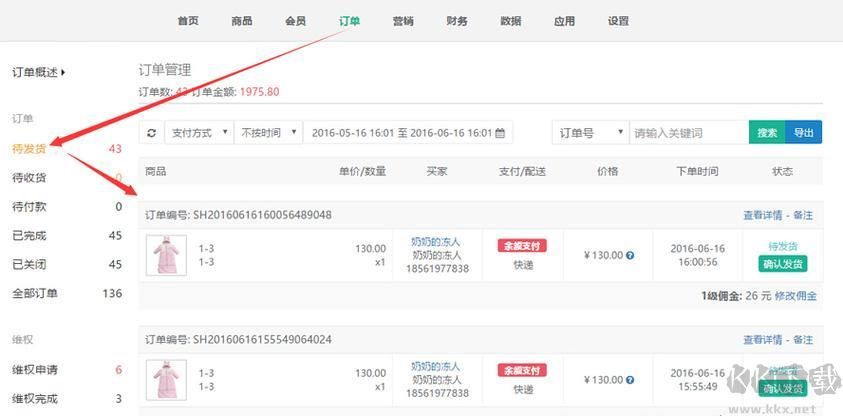The image size is (843, 416).
Task: Click help icon beside second order price
Action: tap(630, 380)
